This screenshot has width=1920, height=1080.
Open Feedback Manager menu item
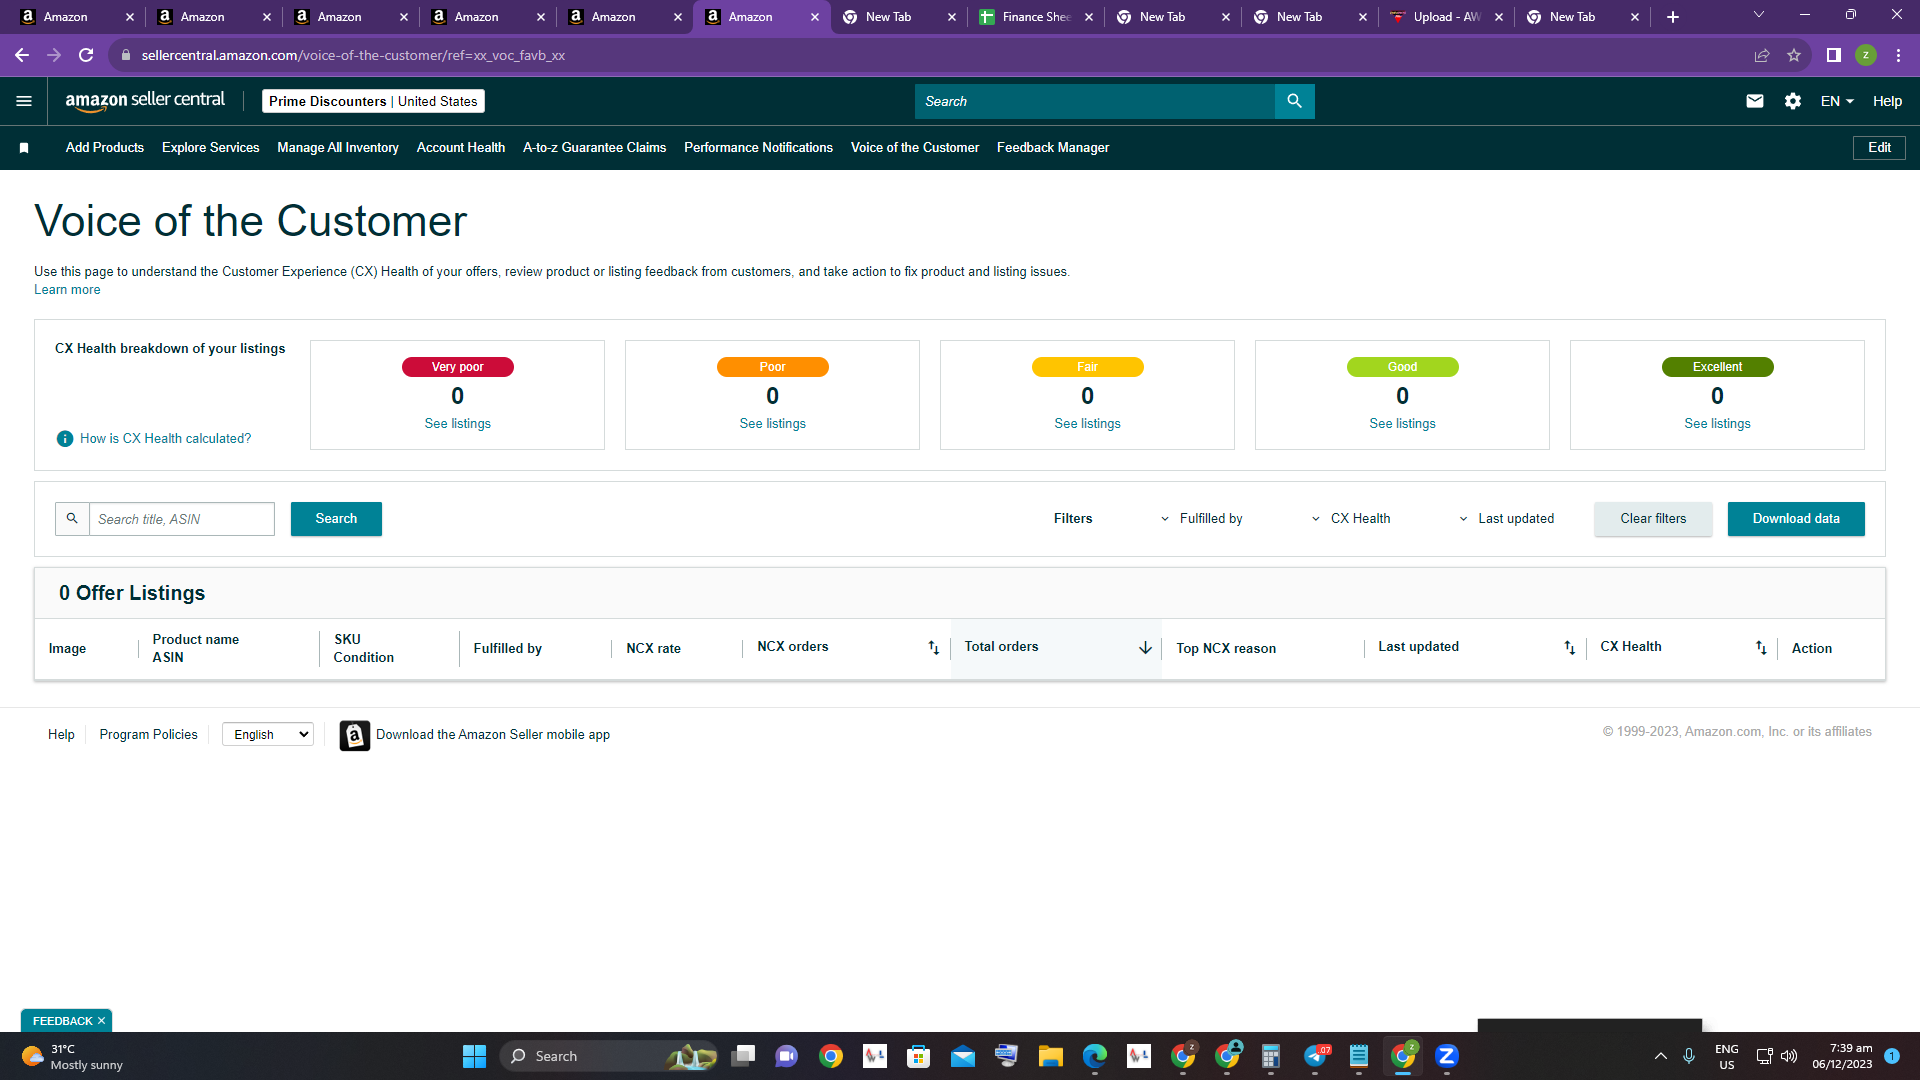(x=1053, y=148)
